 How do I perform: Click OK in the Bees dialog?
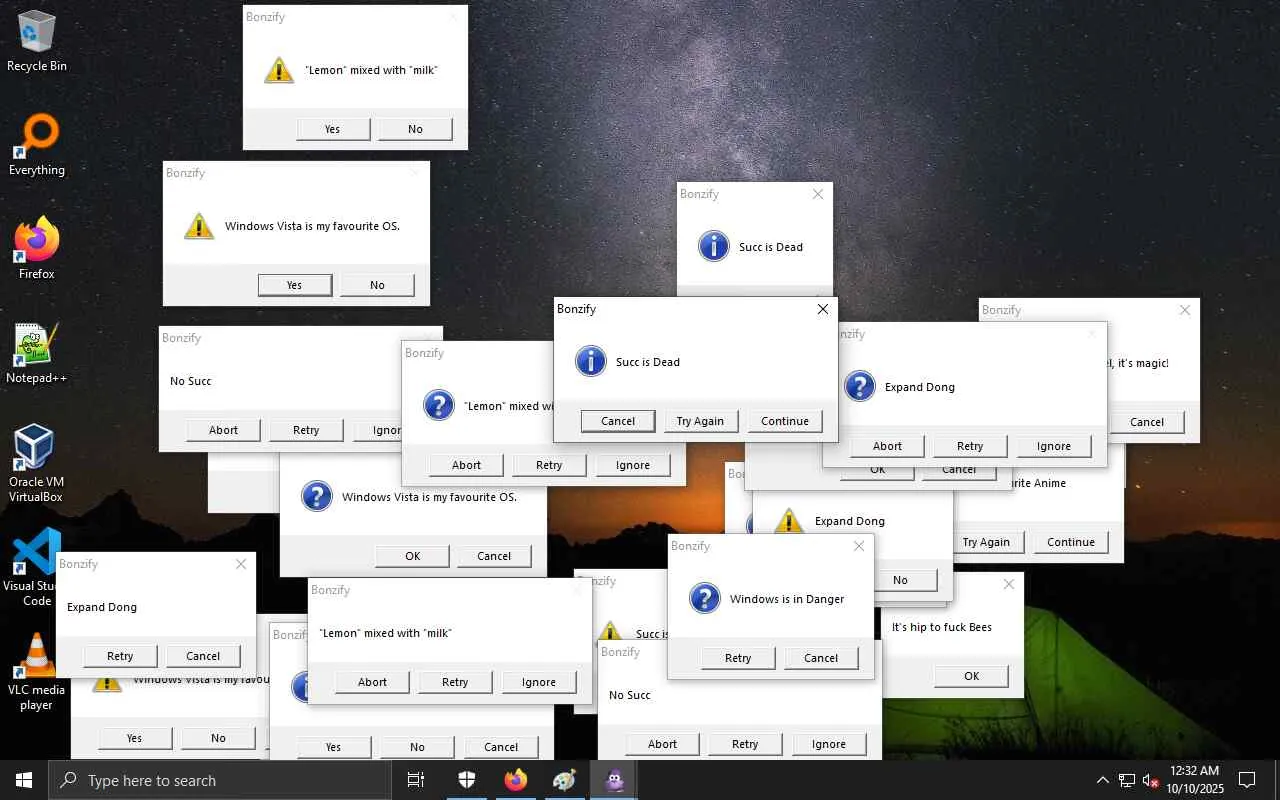(x=972, y=676)
